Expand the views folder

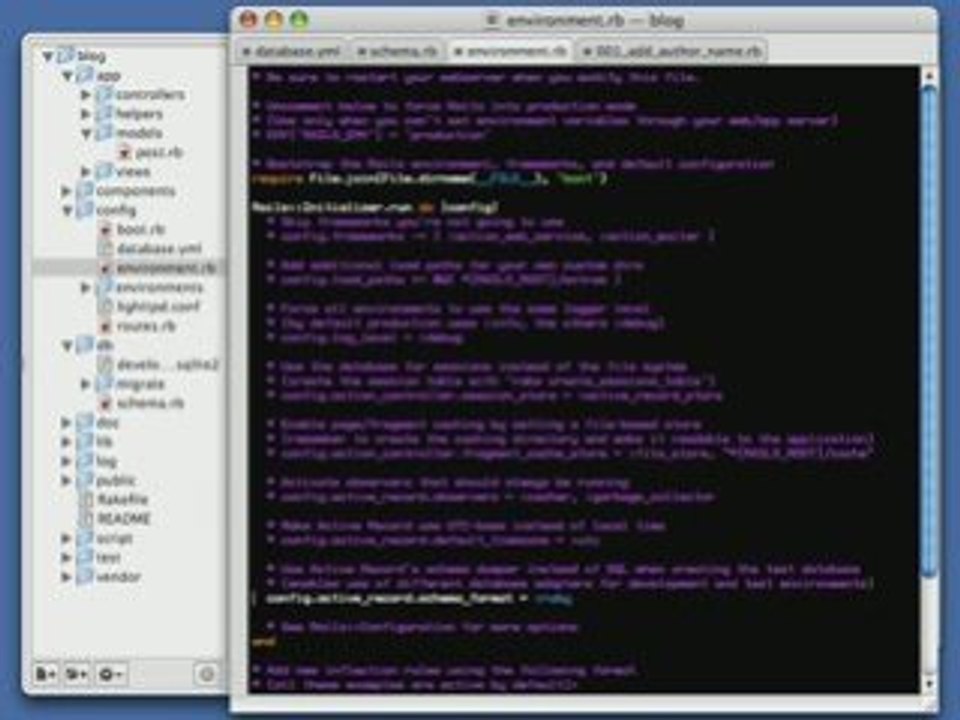point(86,172)
